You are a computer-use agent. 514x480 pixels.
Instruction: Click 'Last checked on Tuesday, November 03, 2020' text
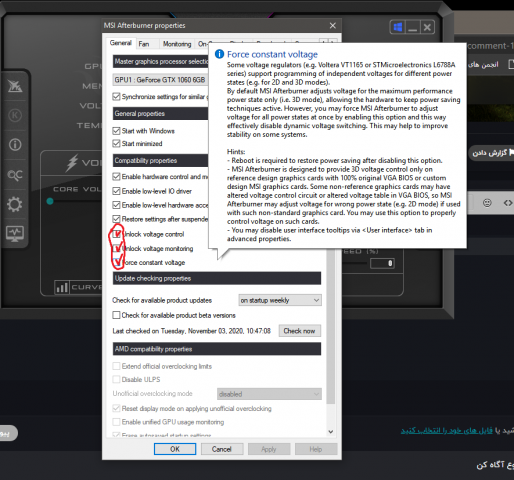[x=192, y=331]
